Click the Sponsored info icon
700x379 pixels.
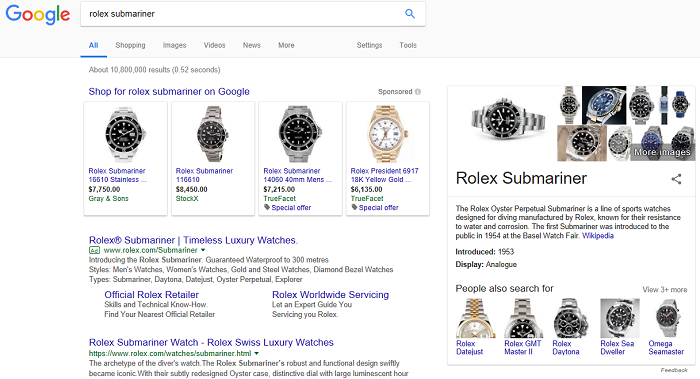[x=418, y=92]
